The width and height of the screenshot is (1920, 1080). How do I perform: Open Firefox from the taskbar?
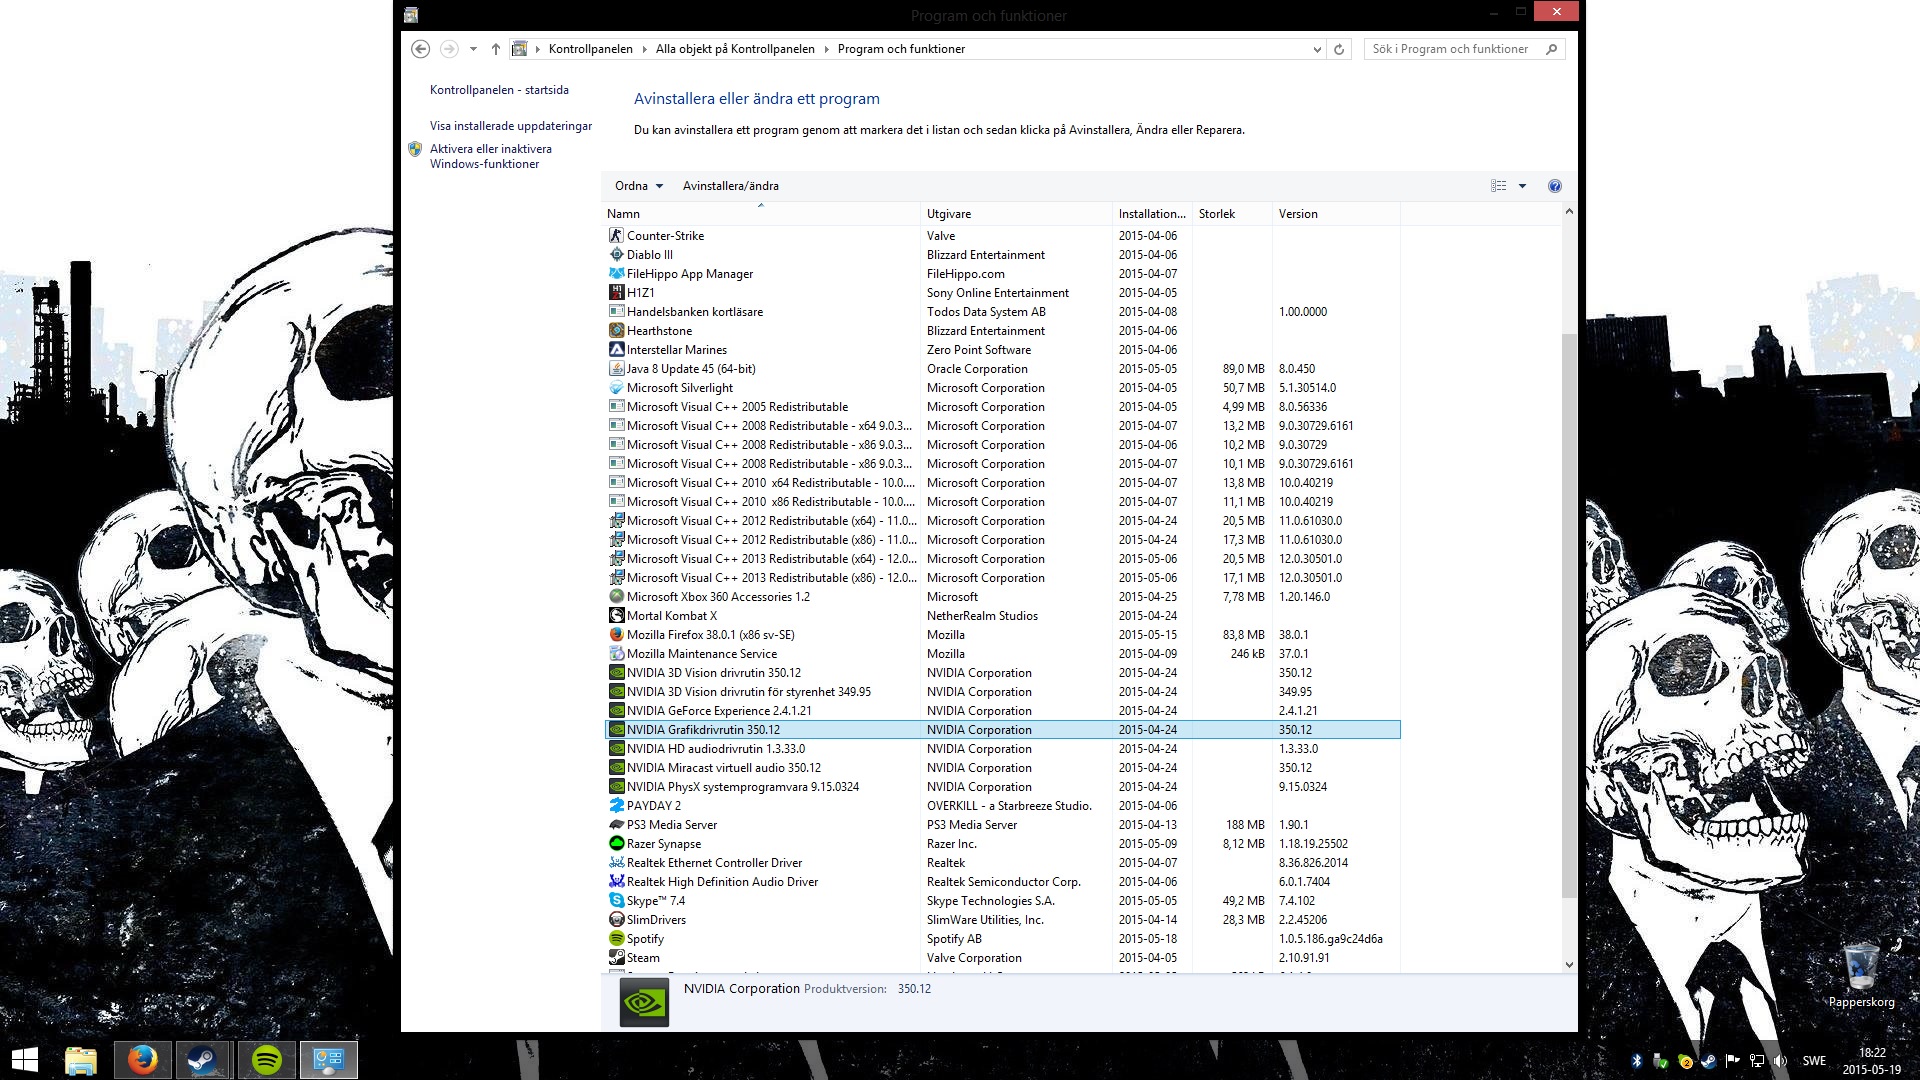pyautogui.click(x=142, y=1060)
